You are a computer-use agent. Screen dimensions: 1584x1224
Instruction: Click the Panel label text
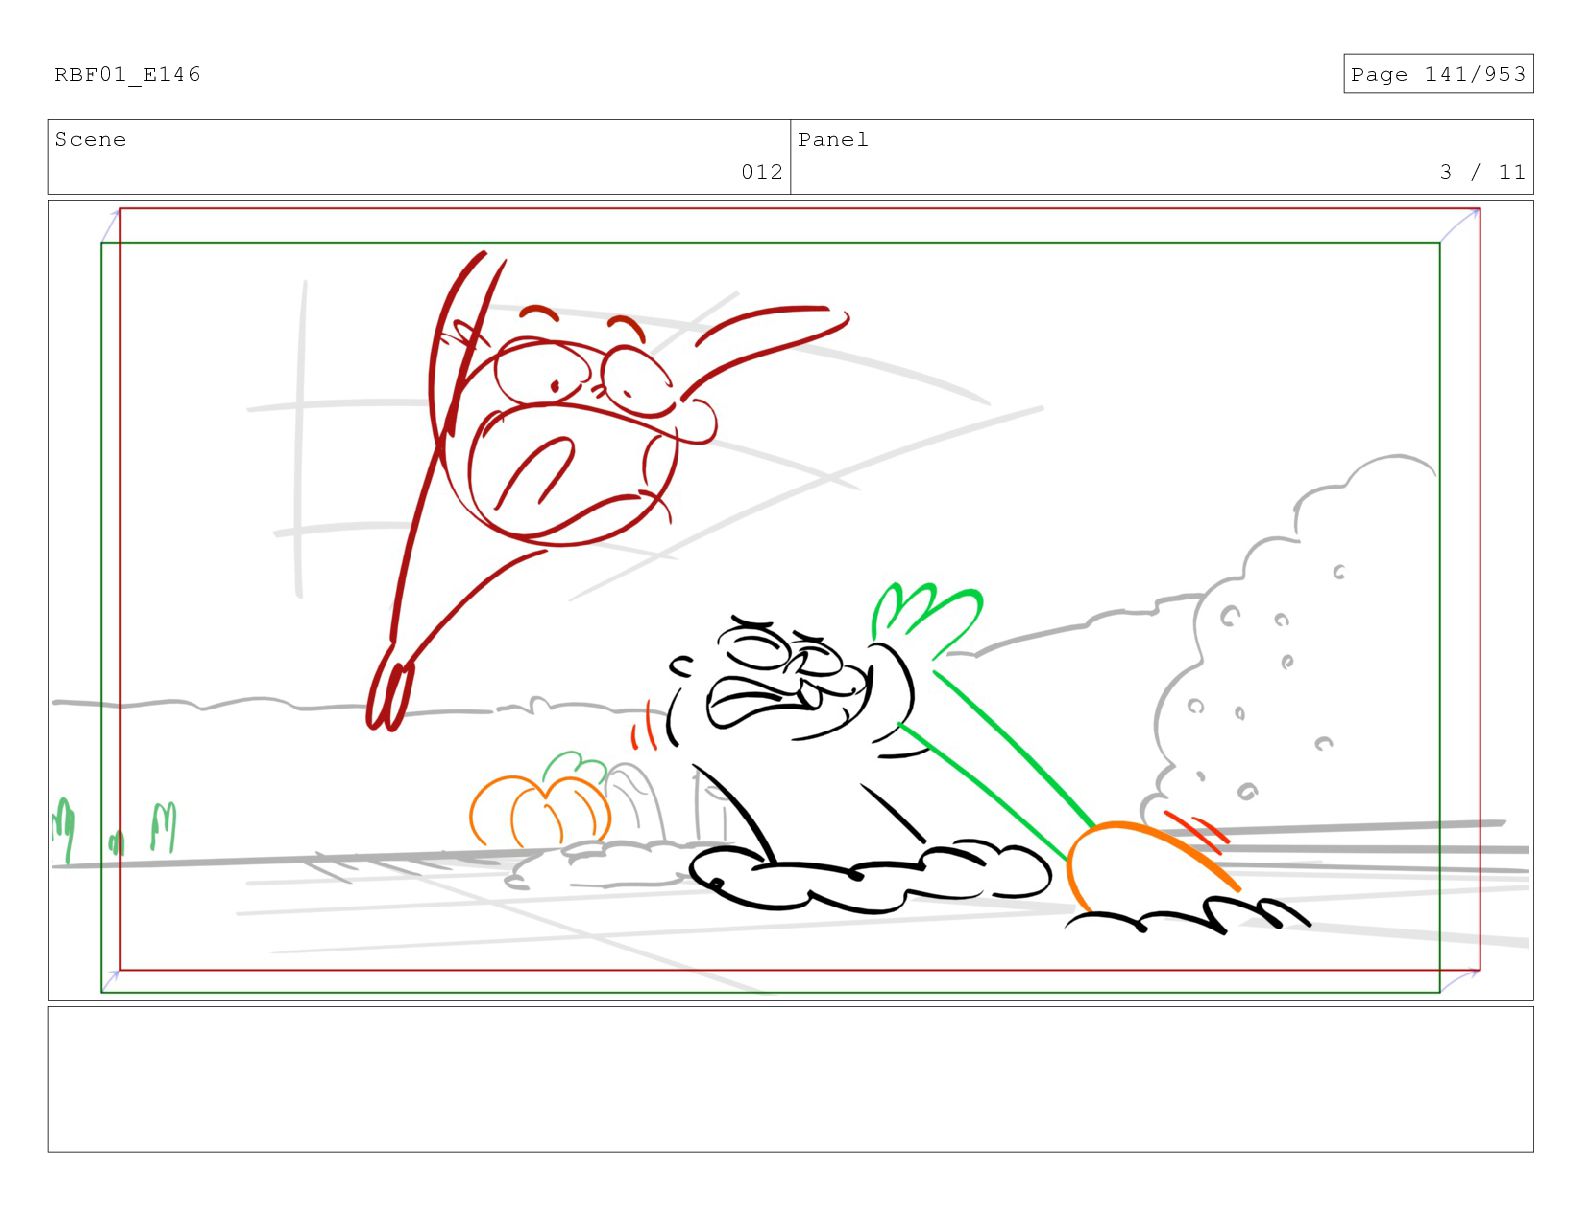point(833,140)
